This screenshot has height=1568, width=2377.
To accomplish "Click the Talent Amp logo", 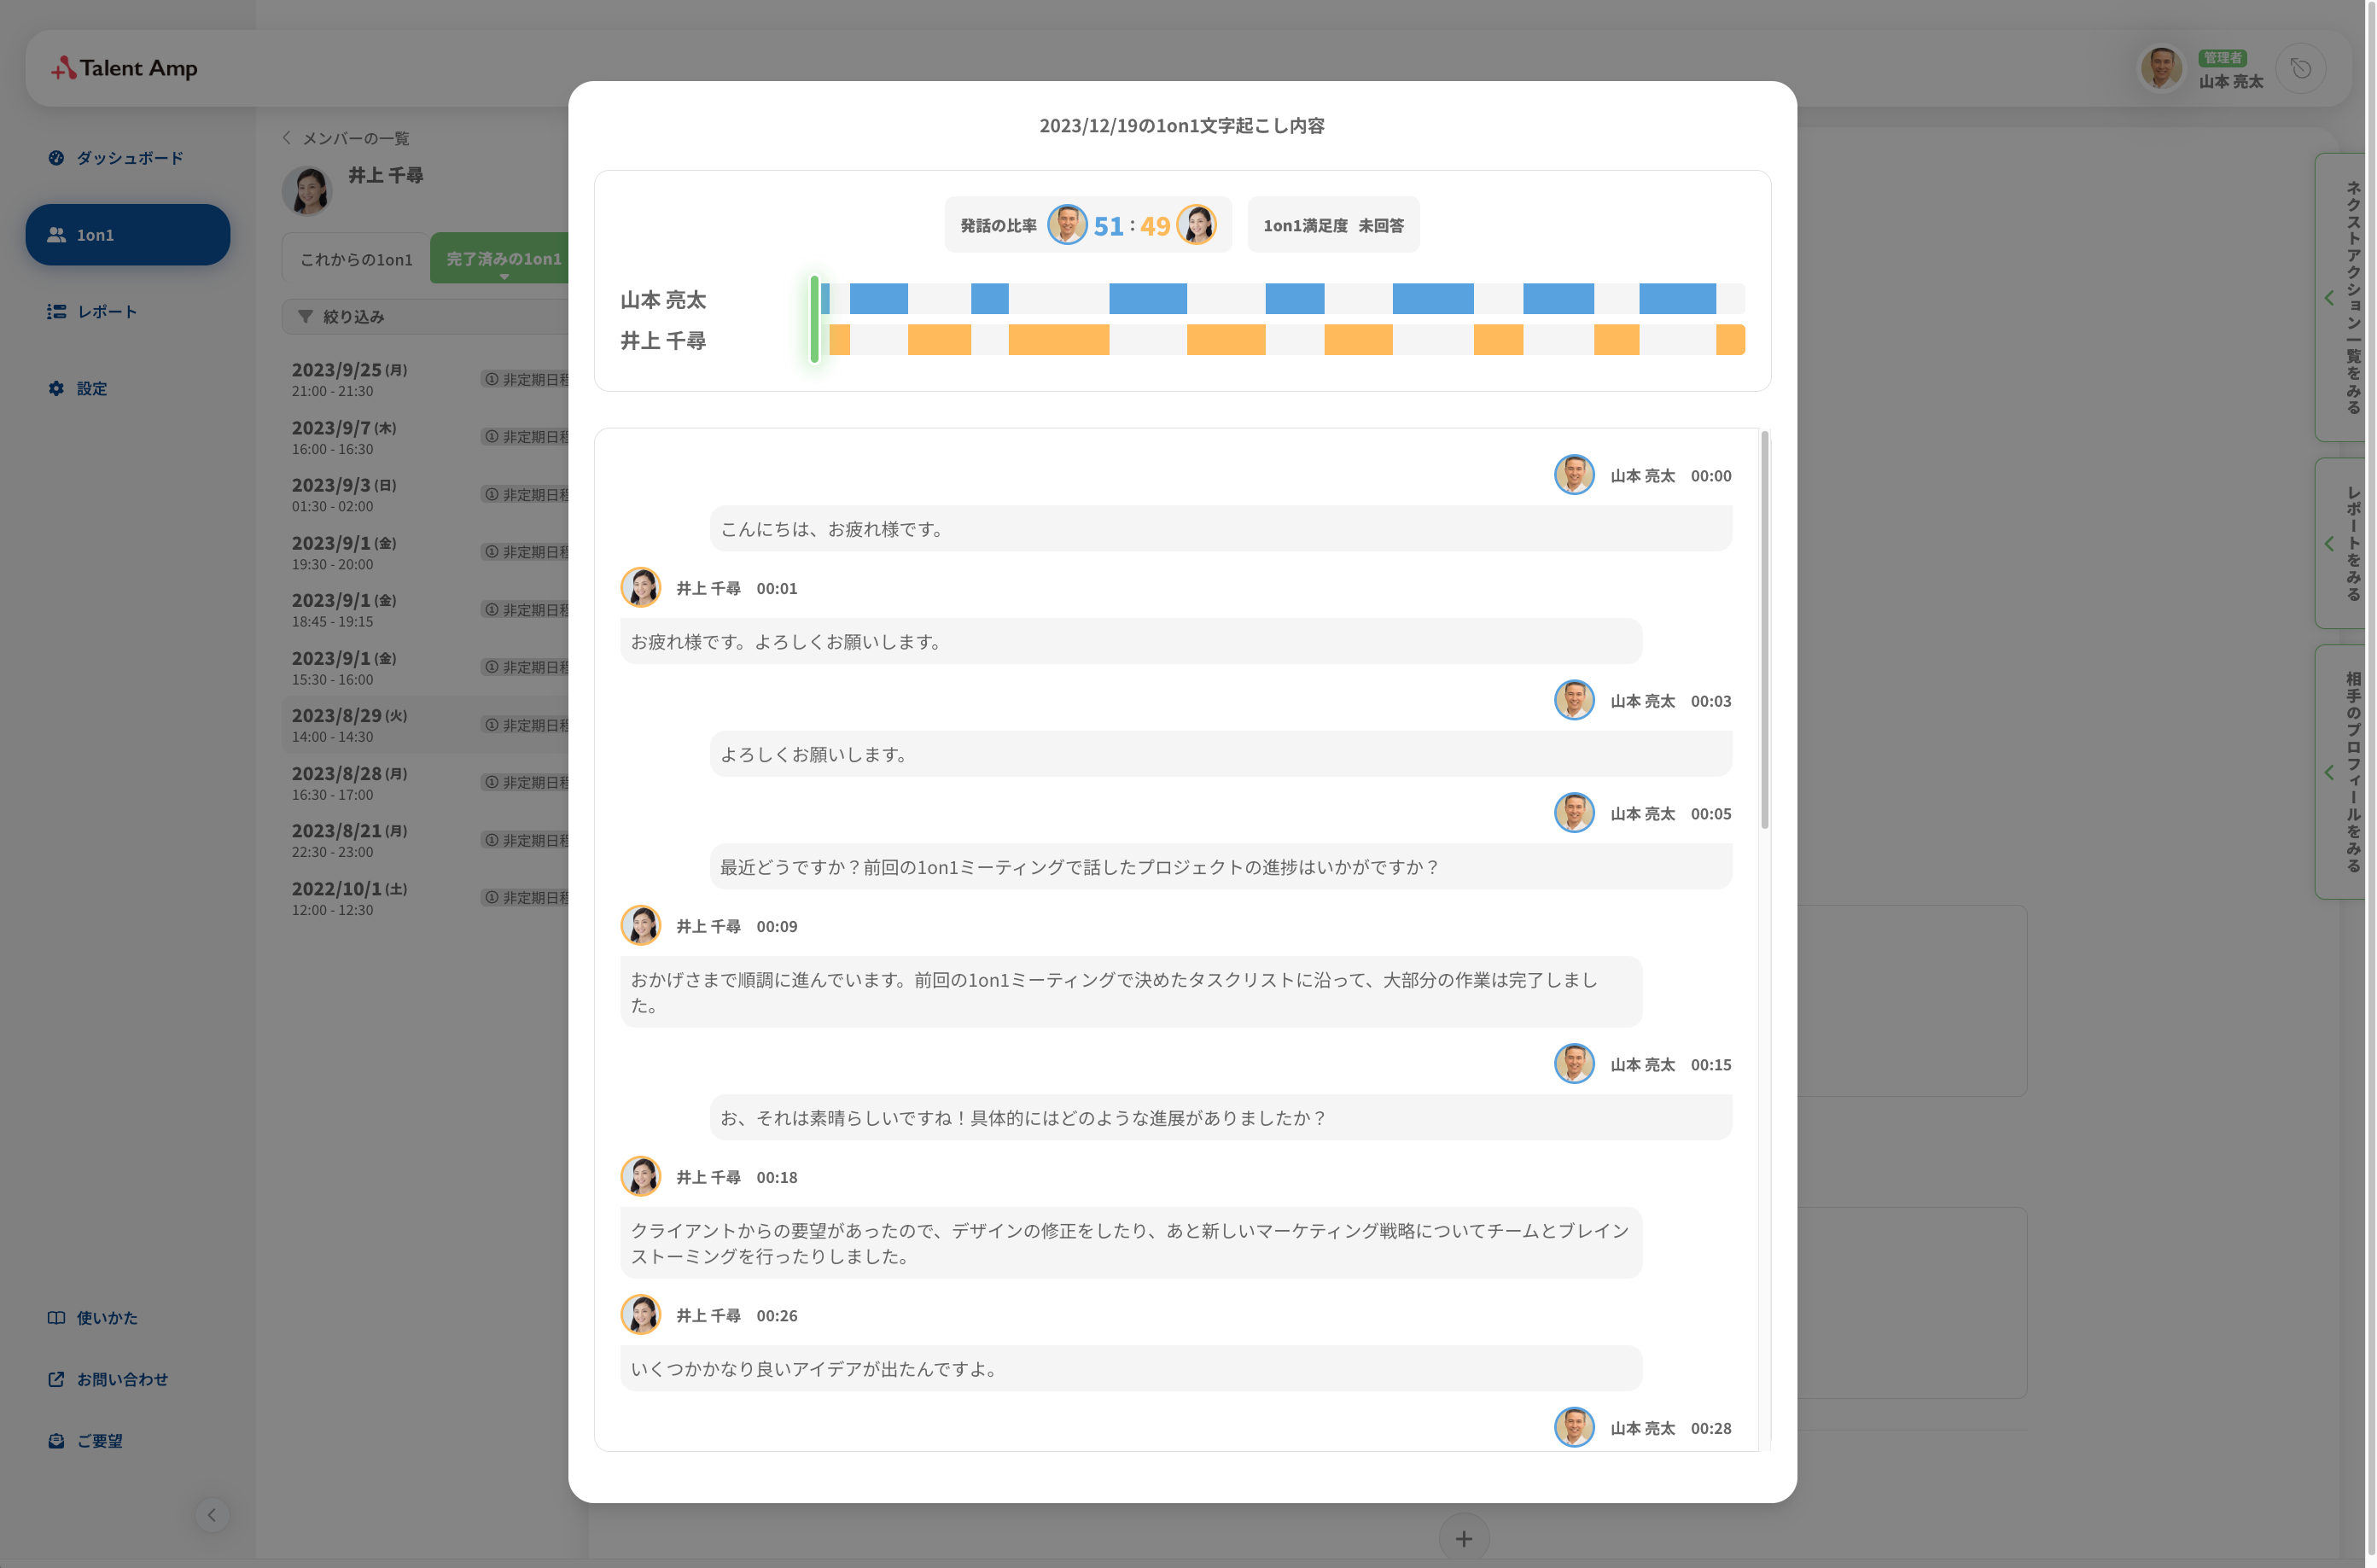I will (124, 68).
